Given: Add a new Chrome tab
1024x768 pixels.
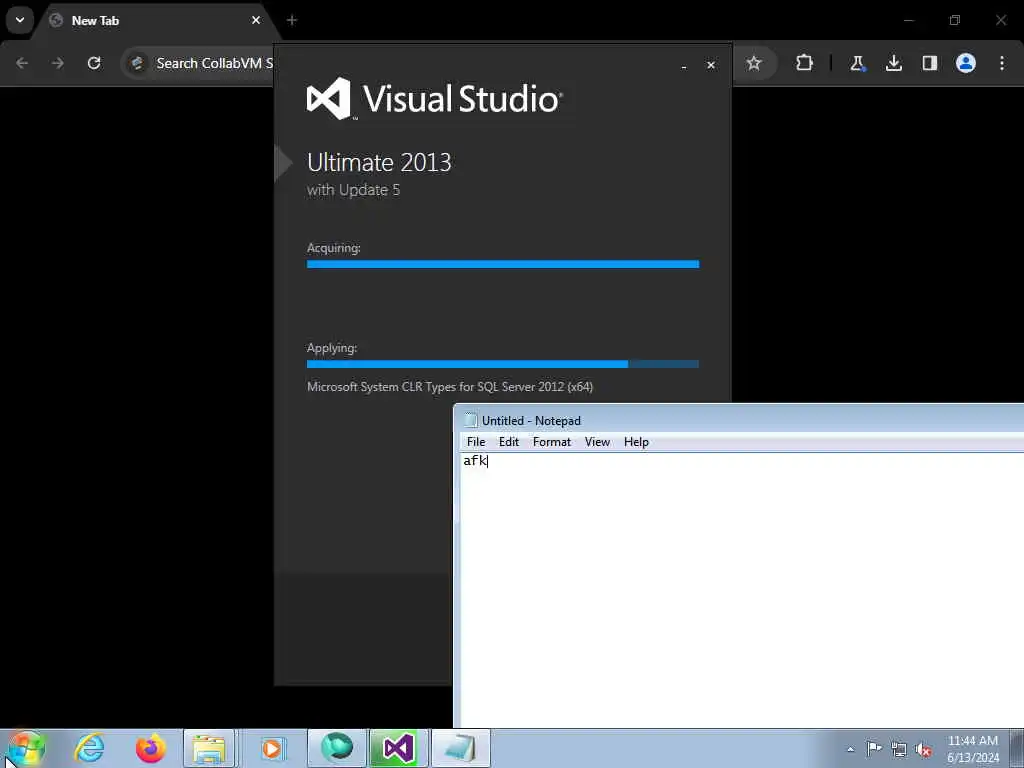Looking at the screenshot, I should pos(292,20).
